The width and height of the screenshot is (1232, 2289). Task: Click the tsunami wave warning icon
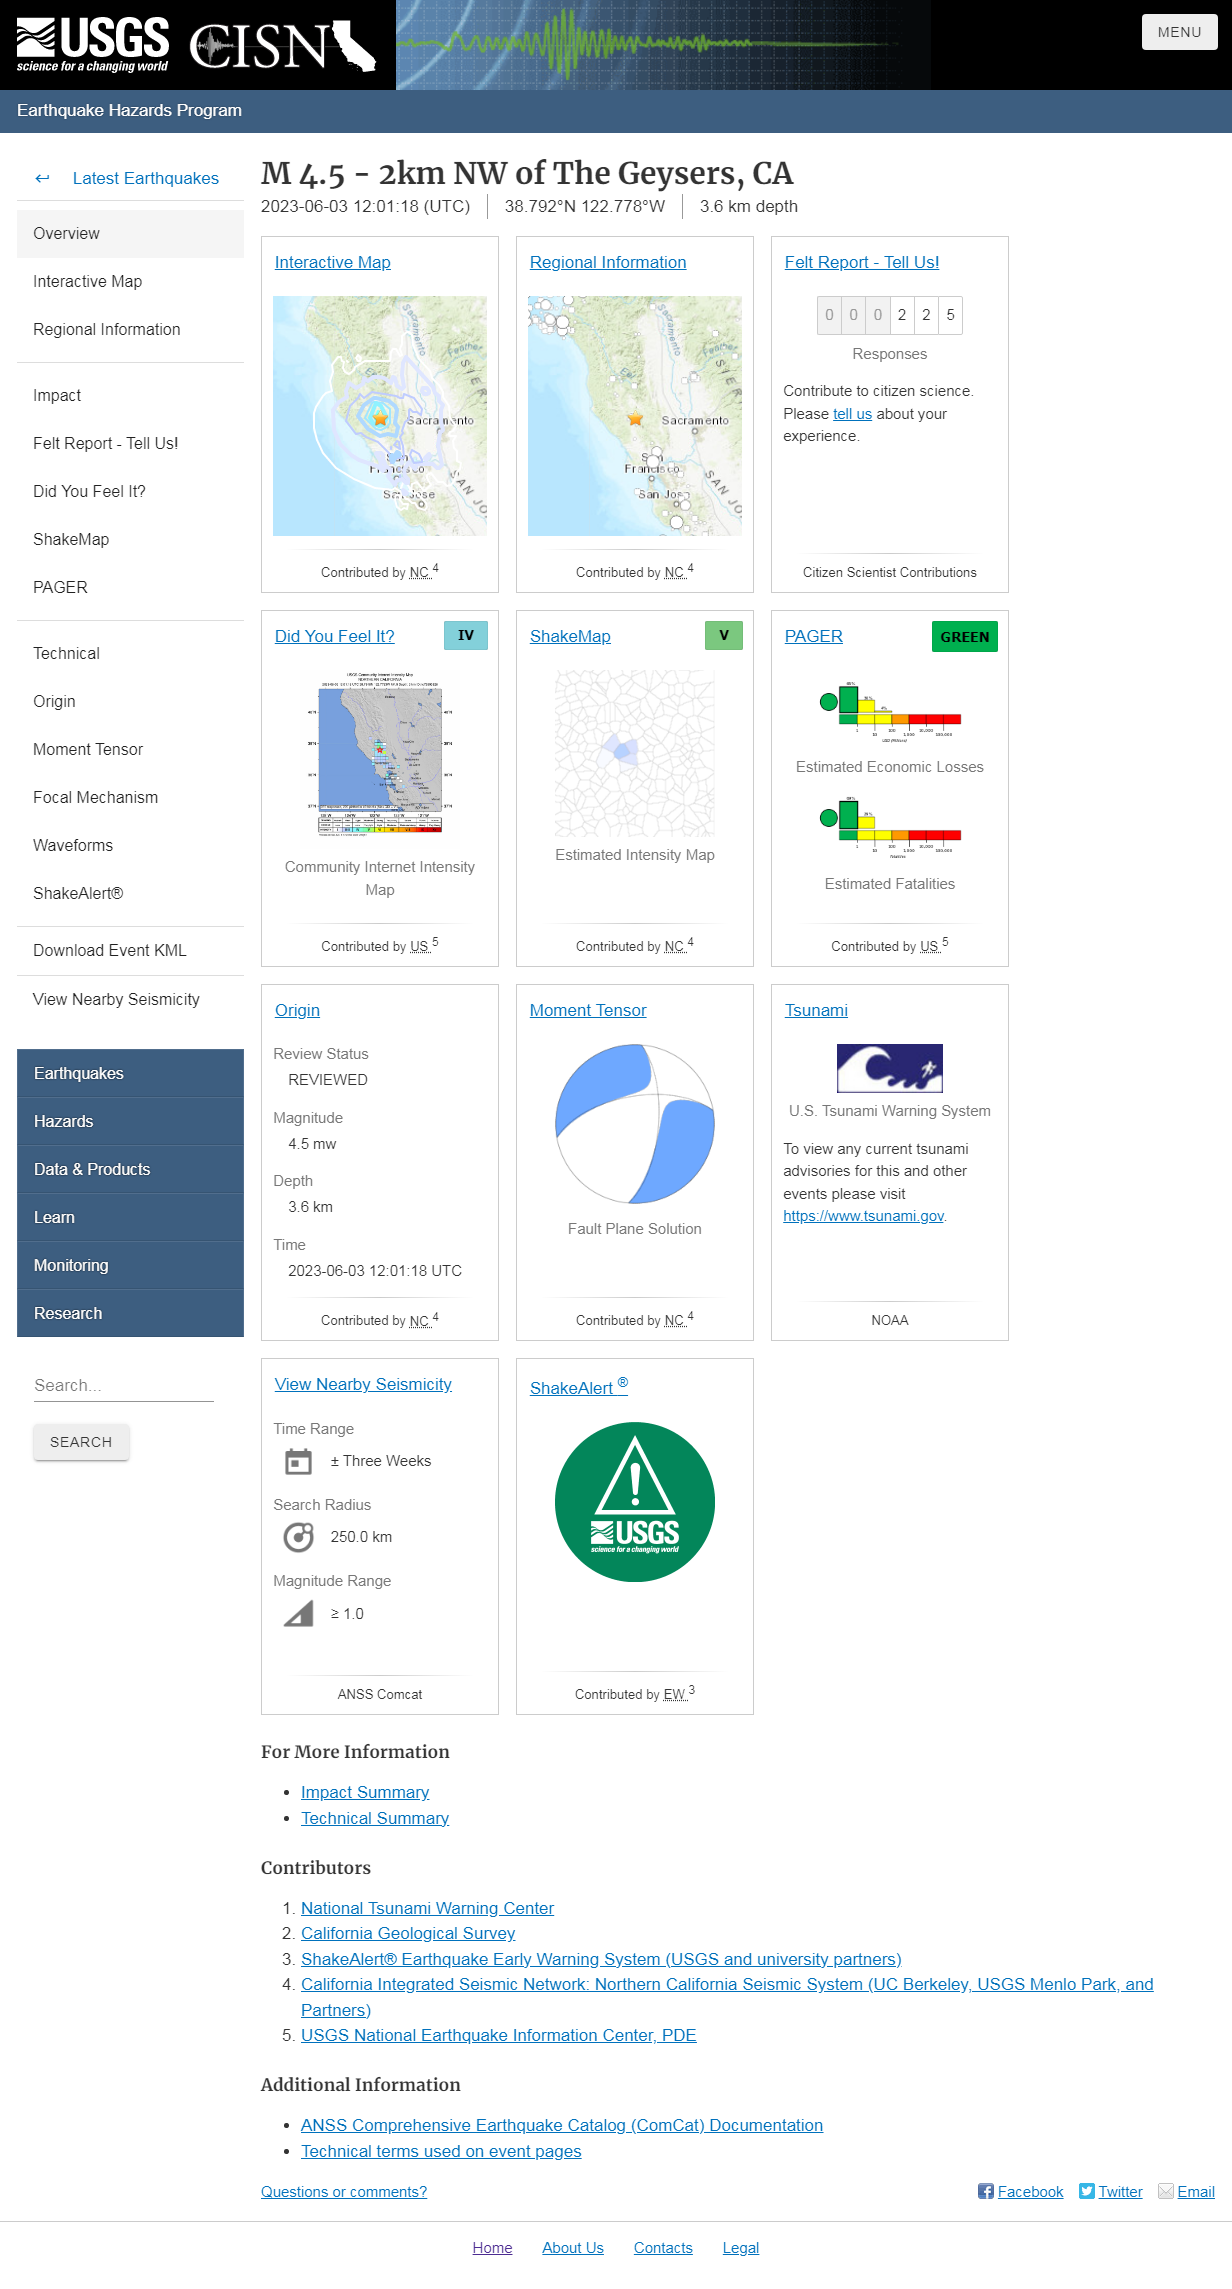tap(889, 1068)
